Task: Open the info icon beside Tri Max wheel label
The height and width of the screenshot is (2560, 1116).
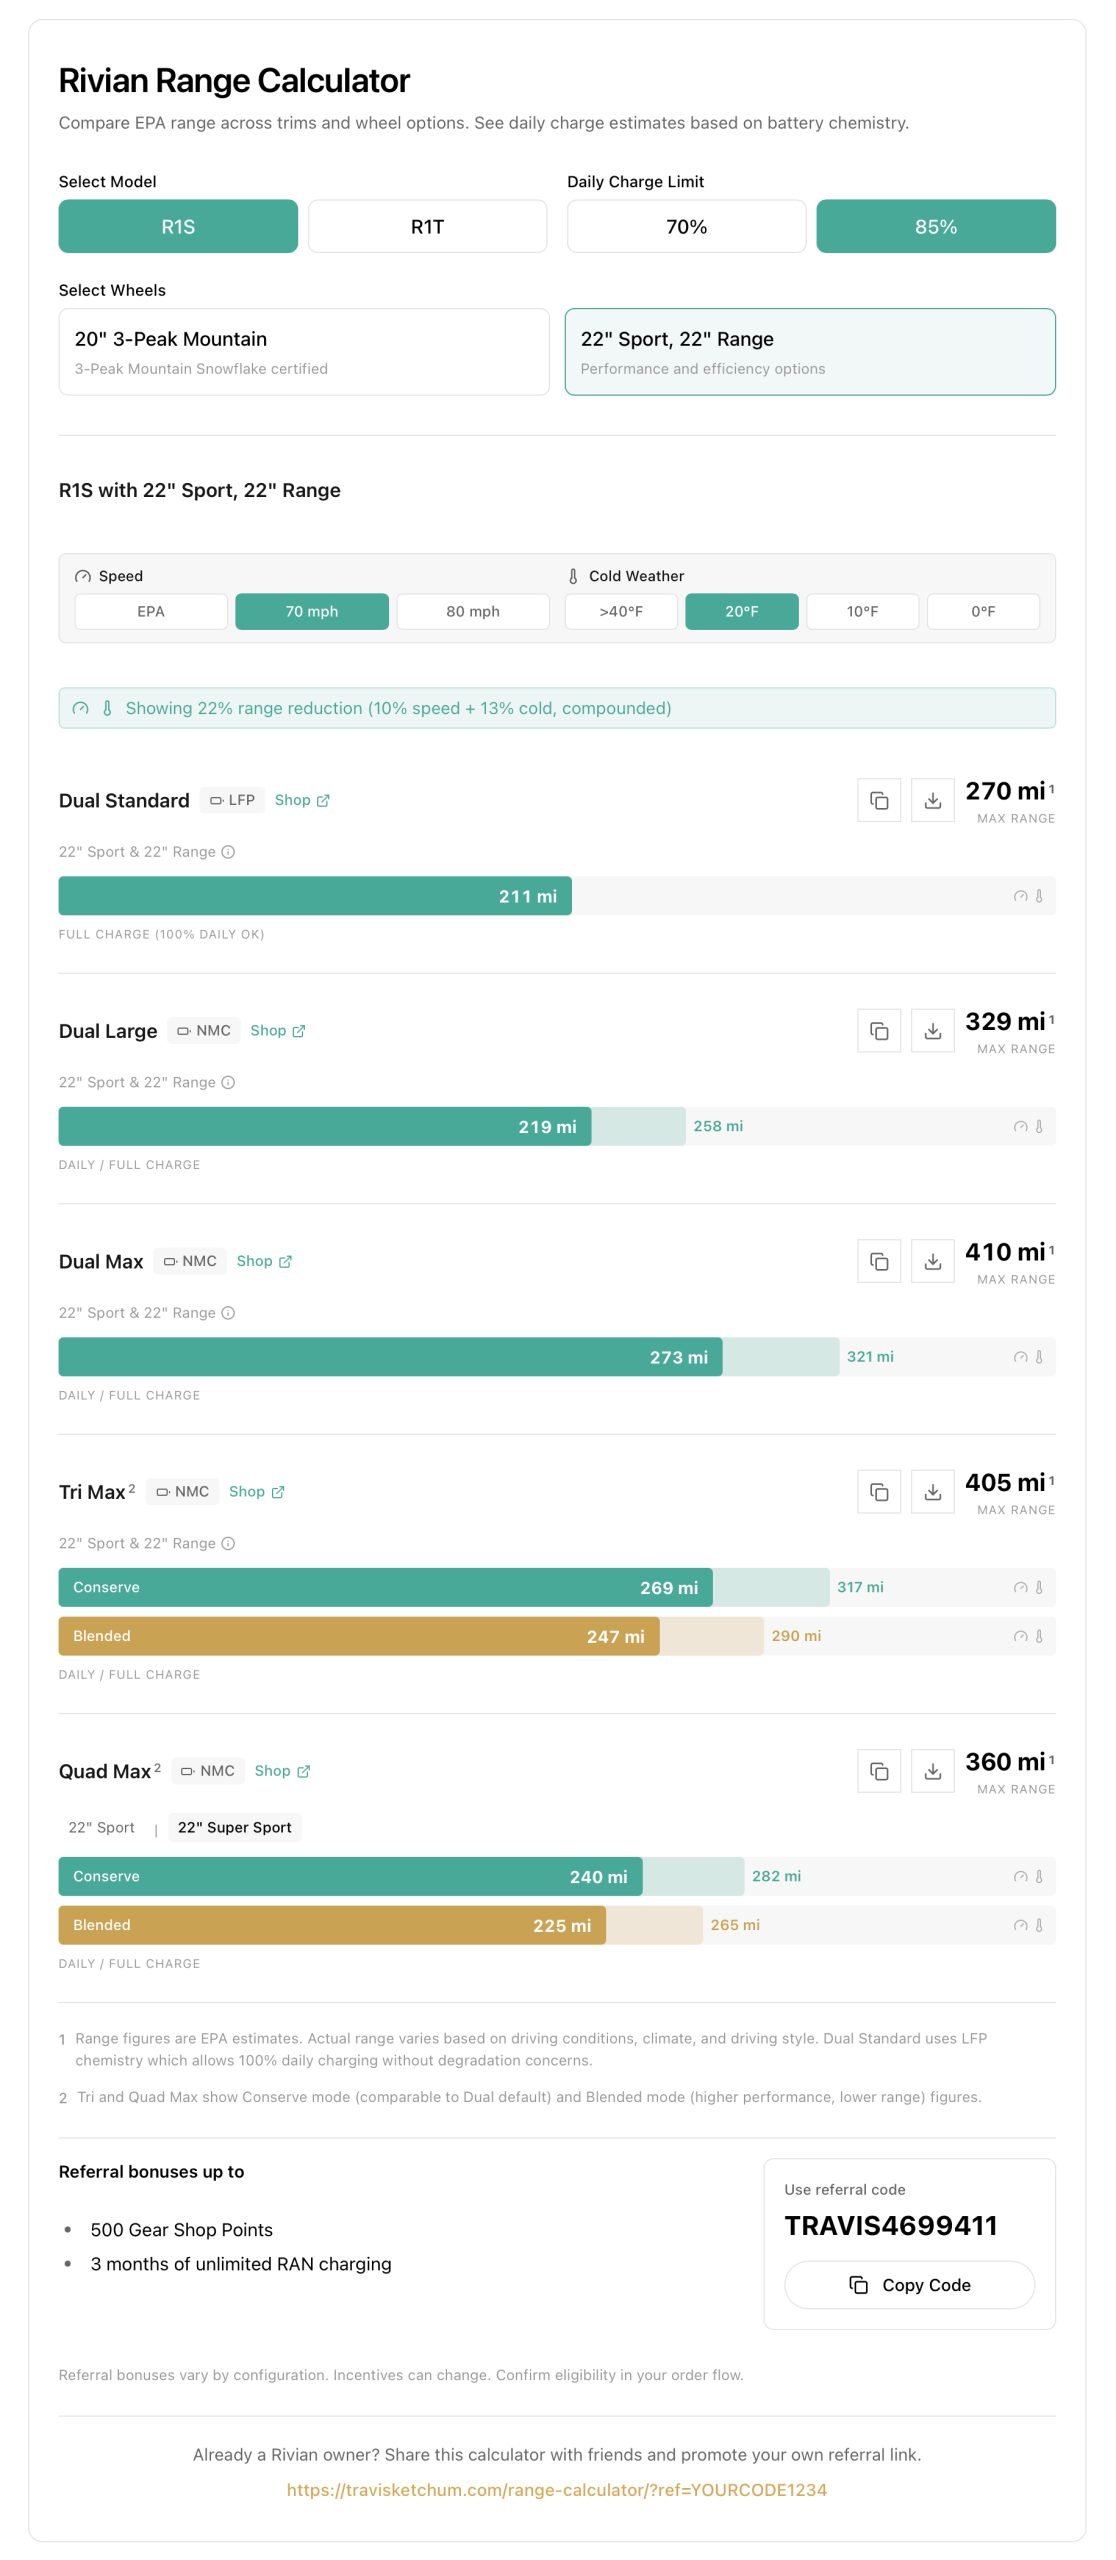Action: click(x=227, y=1543)
